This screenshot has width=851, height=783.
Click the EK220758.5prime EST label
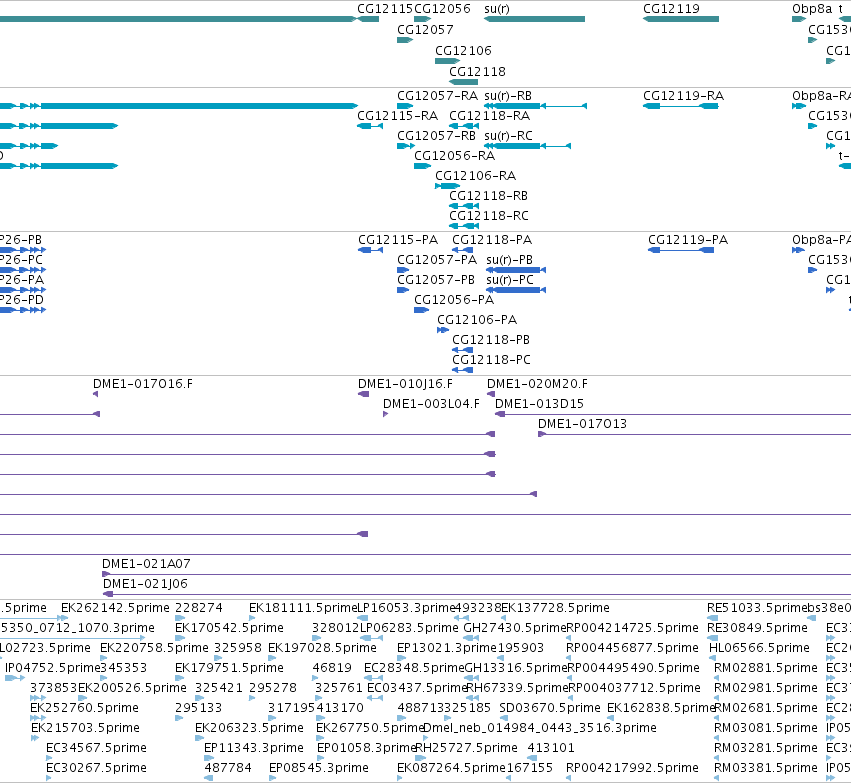coord(154,648)
